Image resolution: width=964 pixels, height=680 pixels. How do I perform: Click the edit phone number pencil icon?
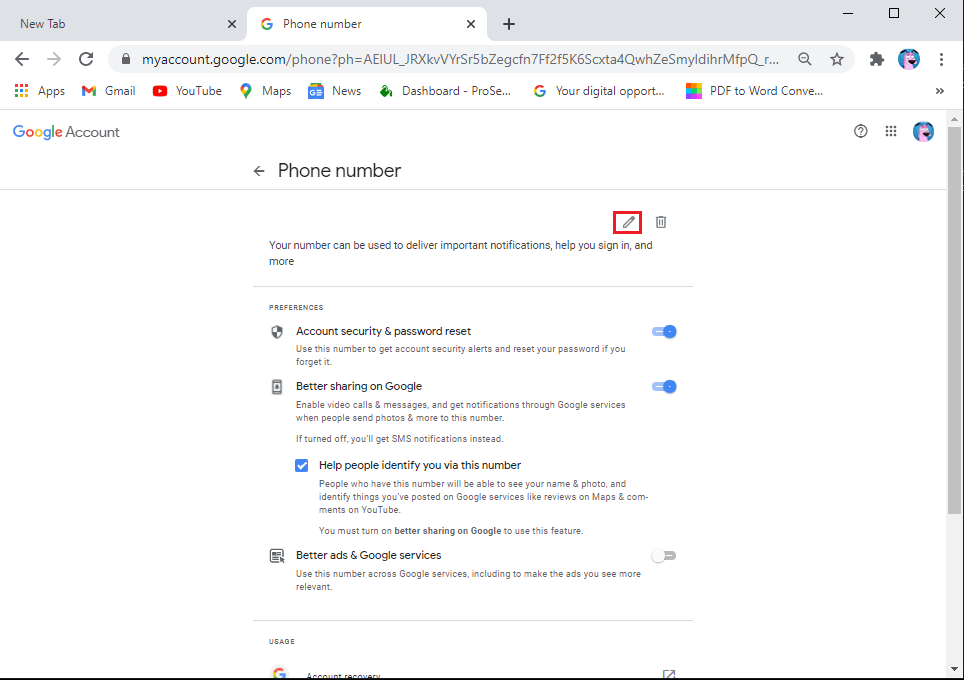click(627, 221)
